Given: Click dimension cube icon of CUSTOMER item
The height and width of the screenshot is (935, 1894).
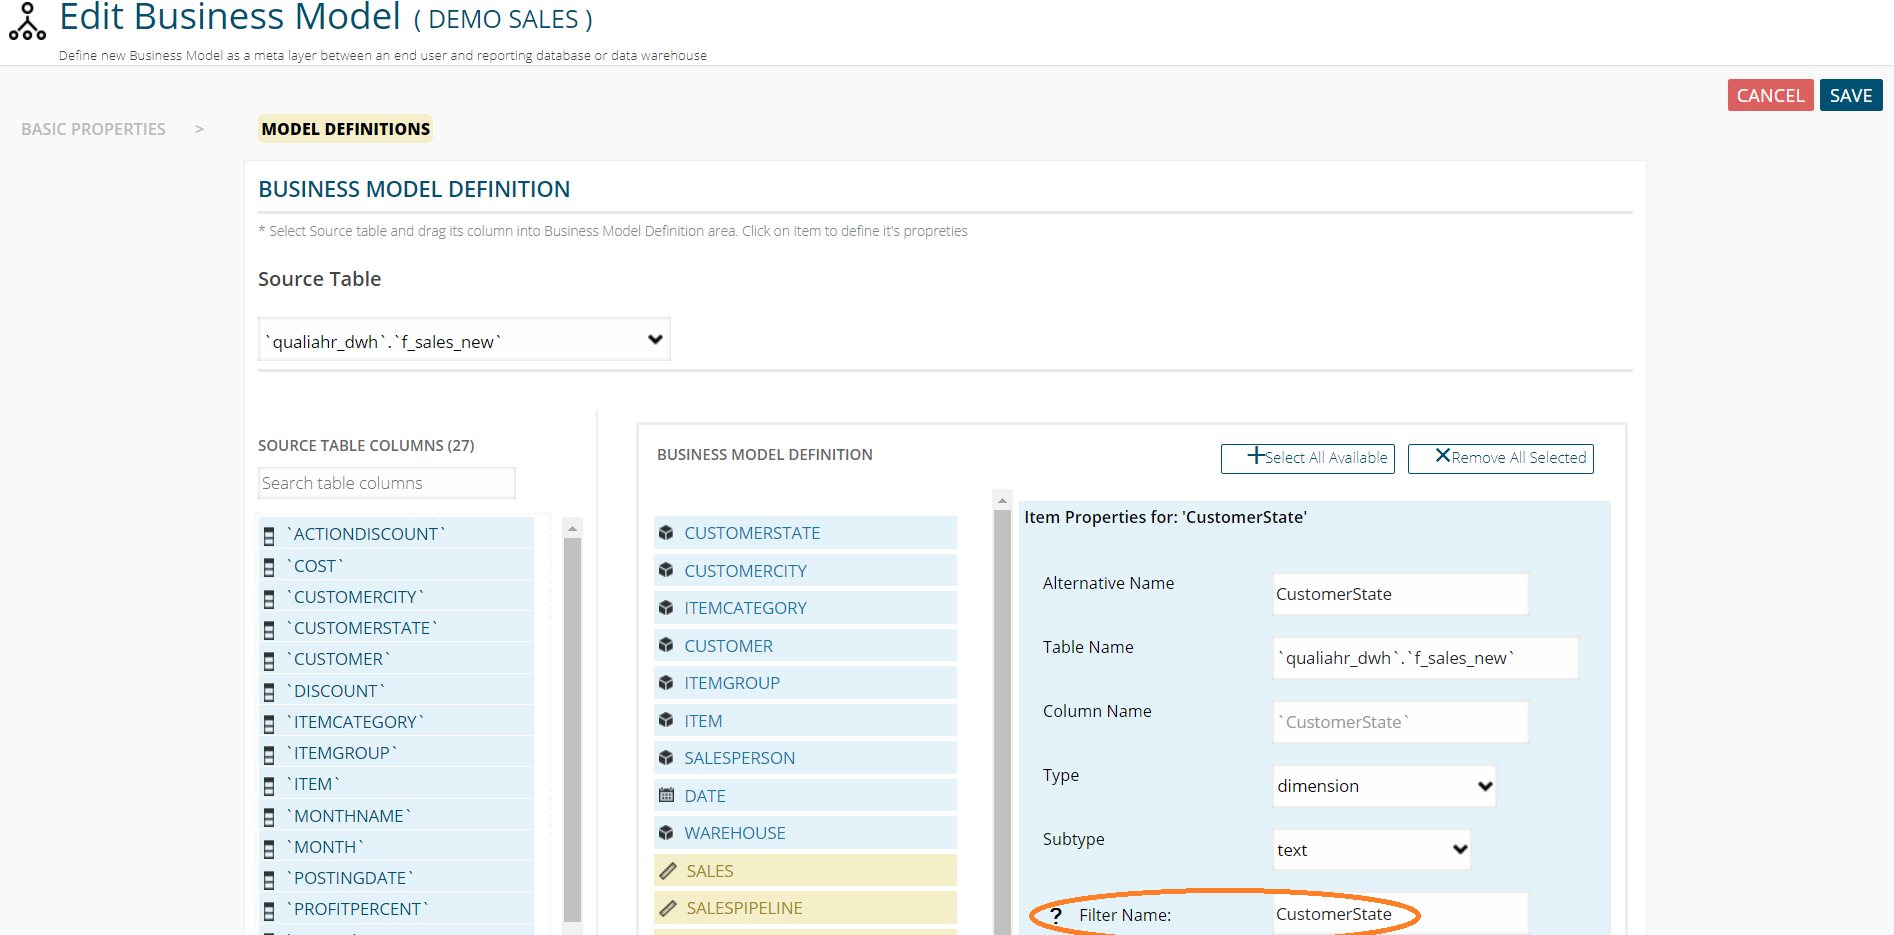Looking at the screenshot, I should [666, 645].
